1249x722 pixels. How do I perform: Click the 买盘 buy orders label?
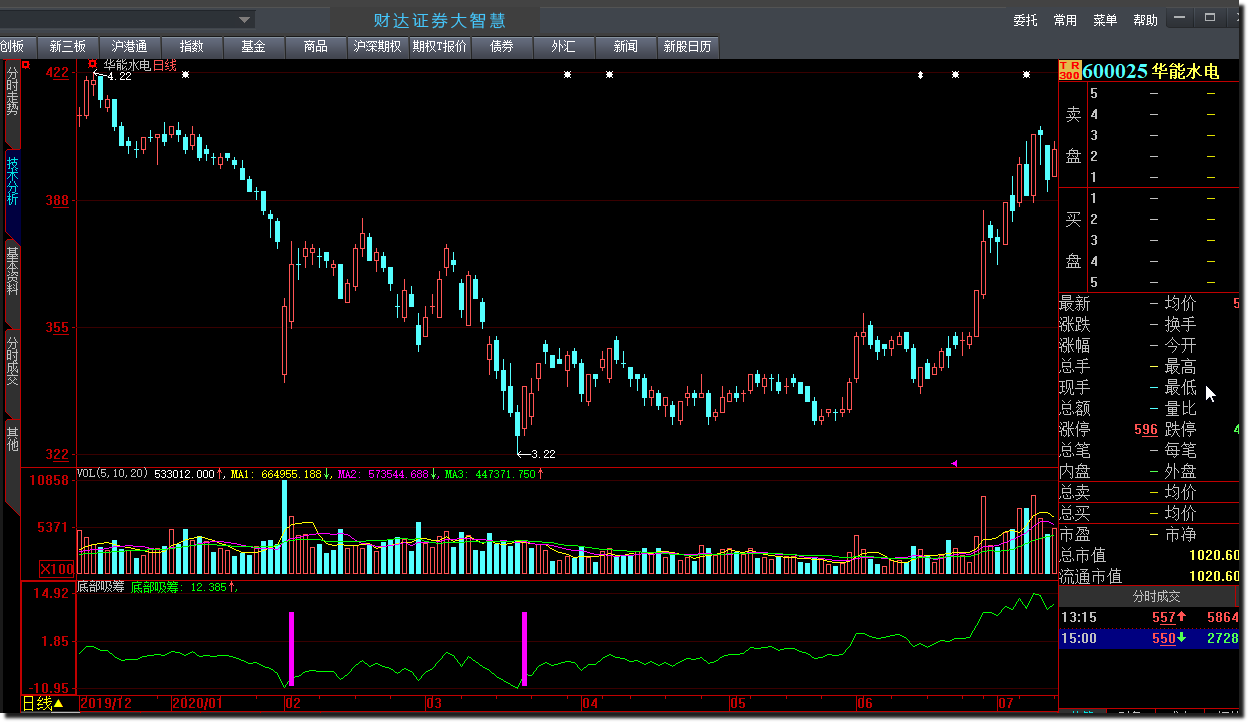click(x=1073, y=240)
